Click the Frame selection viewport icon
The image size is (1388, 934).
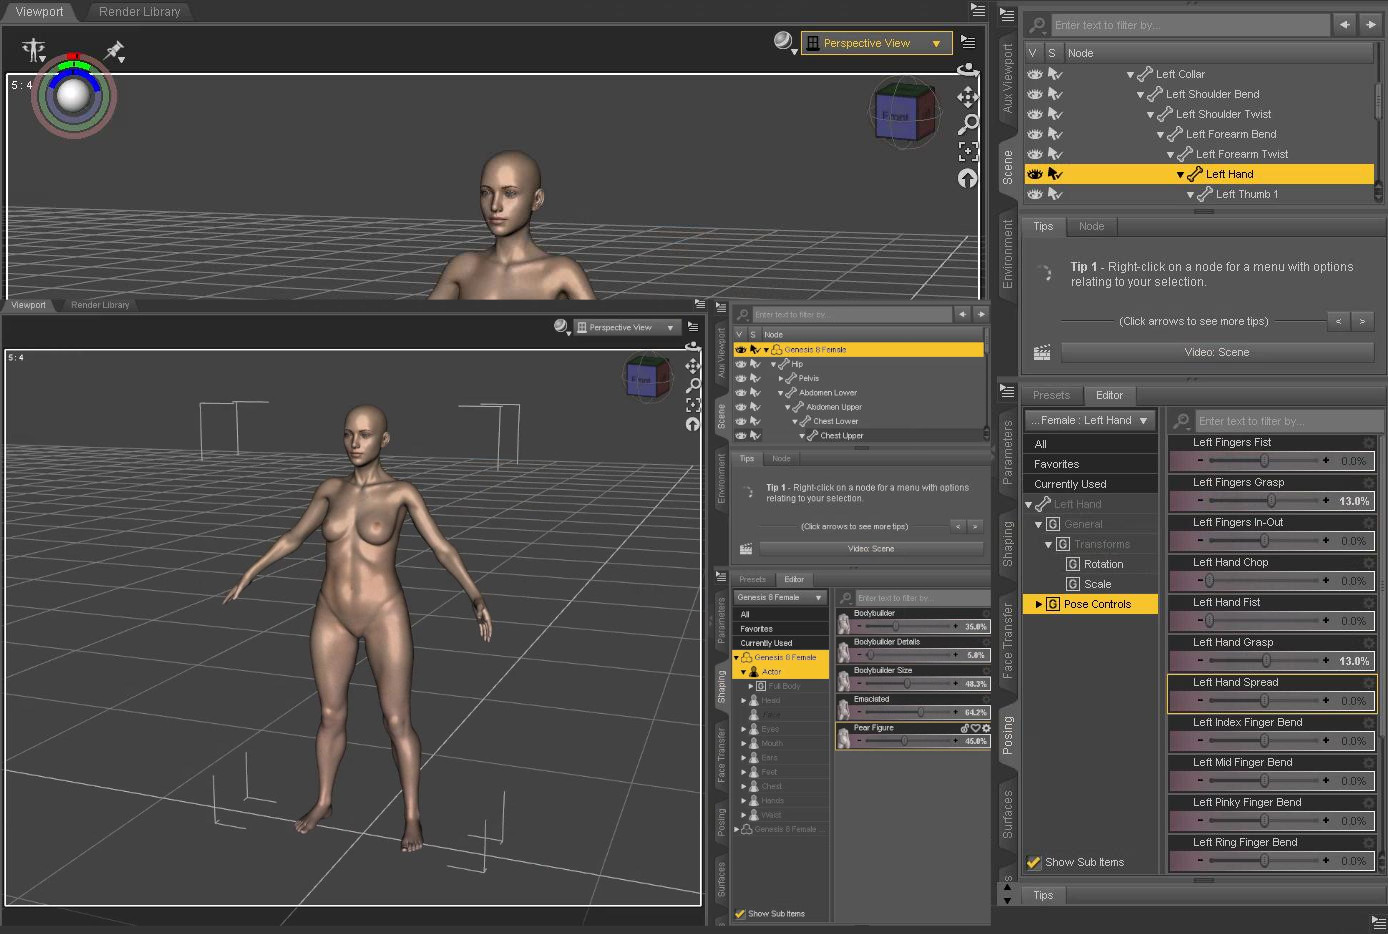pyautogui.click(x=967, y=151)
